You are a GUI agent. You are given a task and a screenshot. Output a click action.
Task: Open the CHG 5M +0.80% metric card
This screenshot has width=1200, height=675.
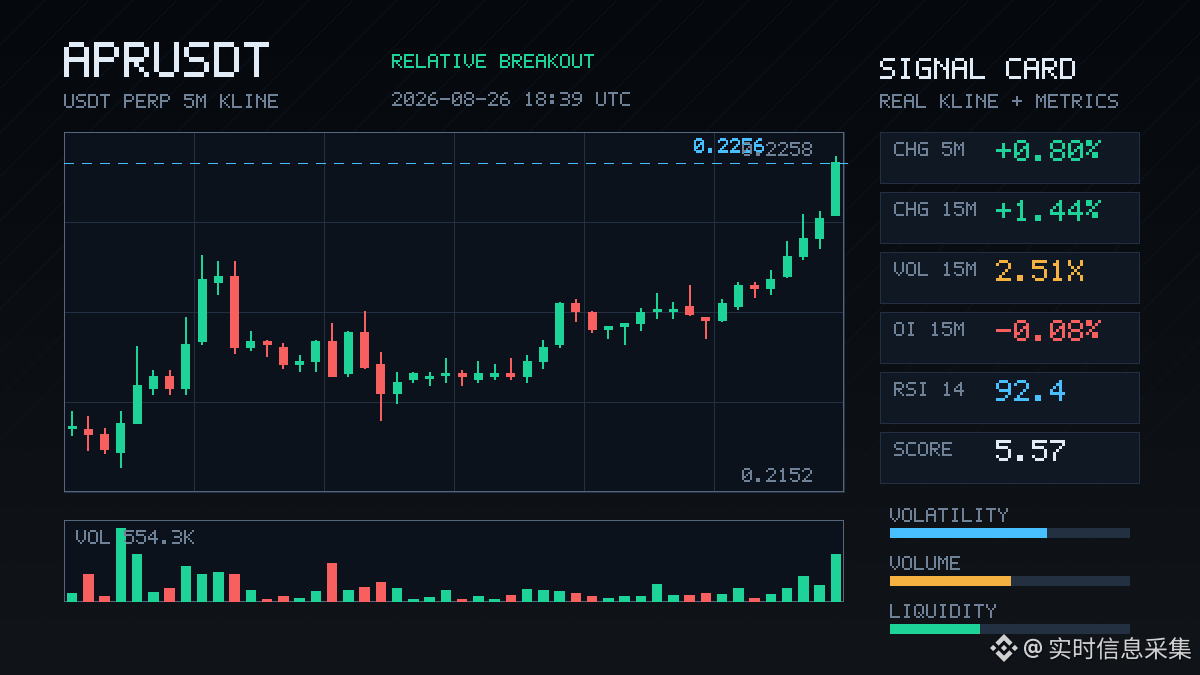[1009, 158]
